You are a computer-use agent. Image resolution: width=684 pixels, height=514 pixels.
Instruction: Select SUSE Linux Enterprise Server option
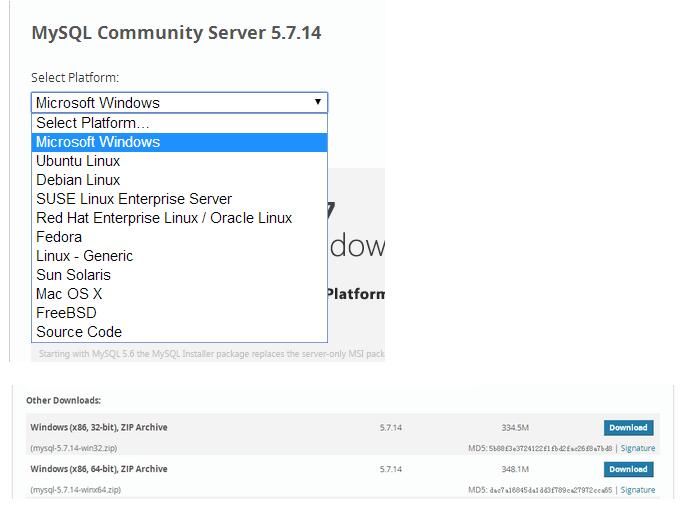[134, 199]
